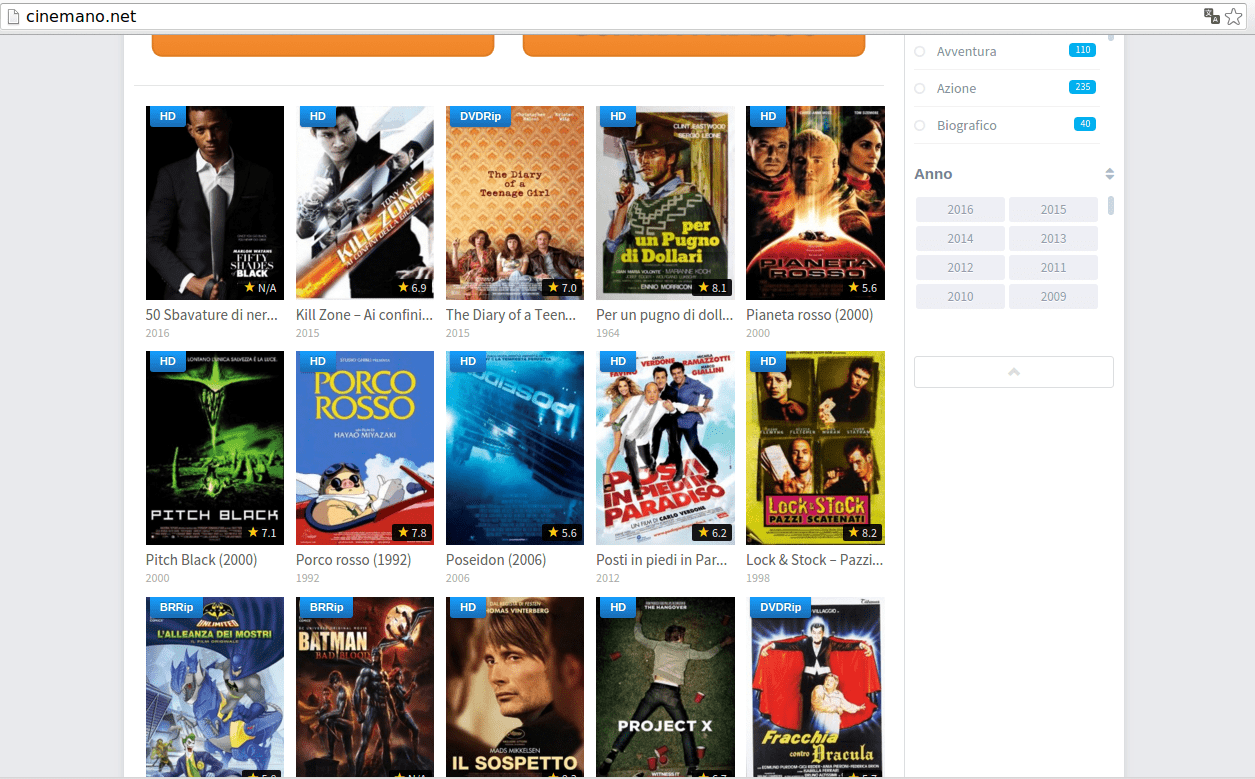
Task: Select the Azione genre radio button
Action: (x=920, y=88)
